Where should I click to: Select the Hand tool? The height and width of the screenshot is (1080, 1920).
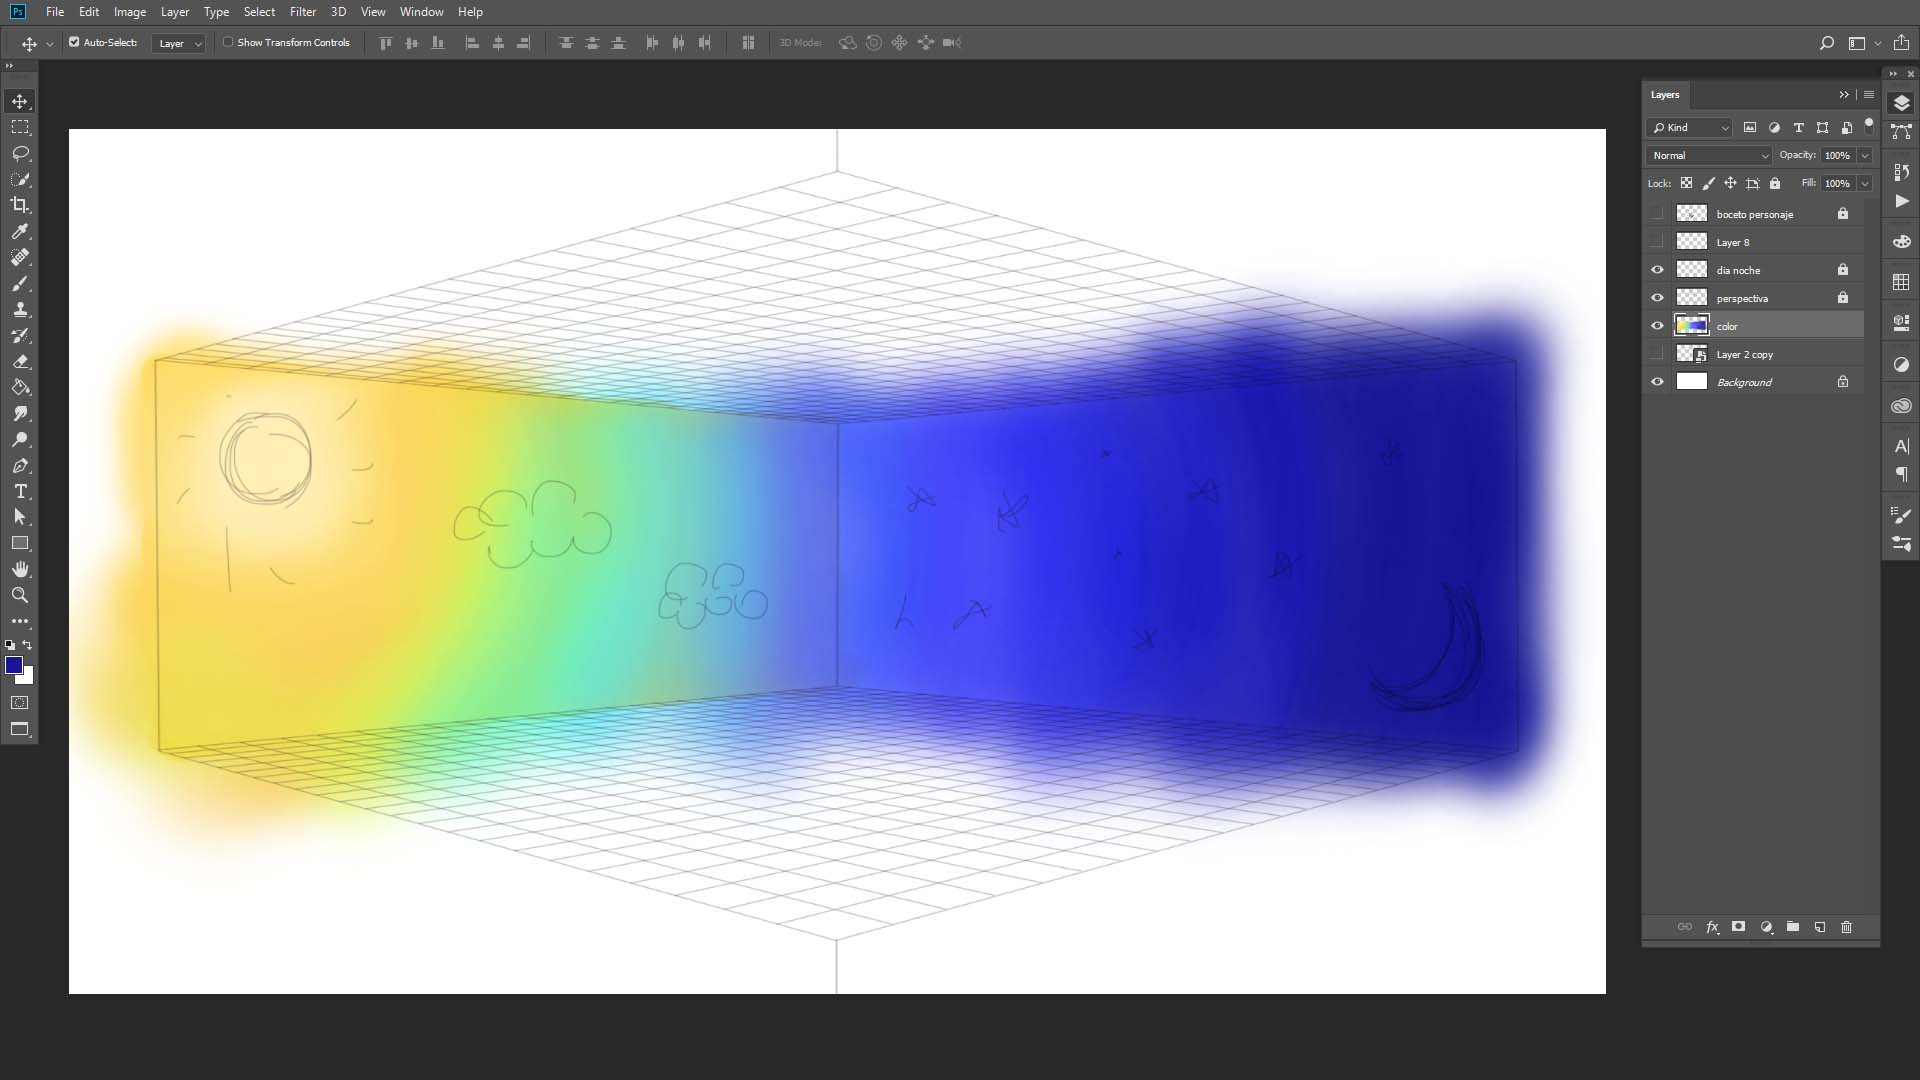coord(20,569)
